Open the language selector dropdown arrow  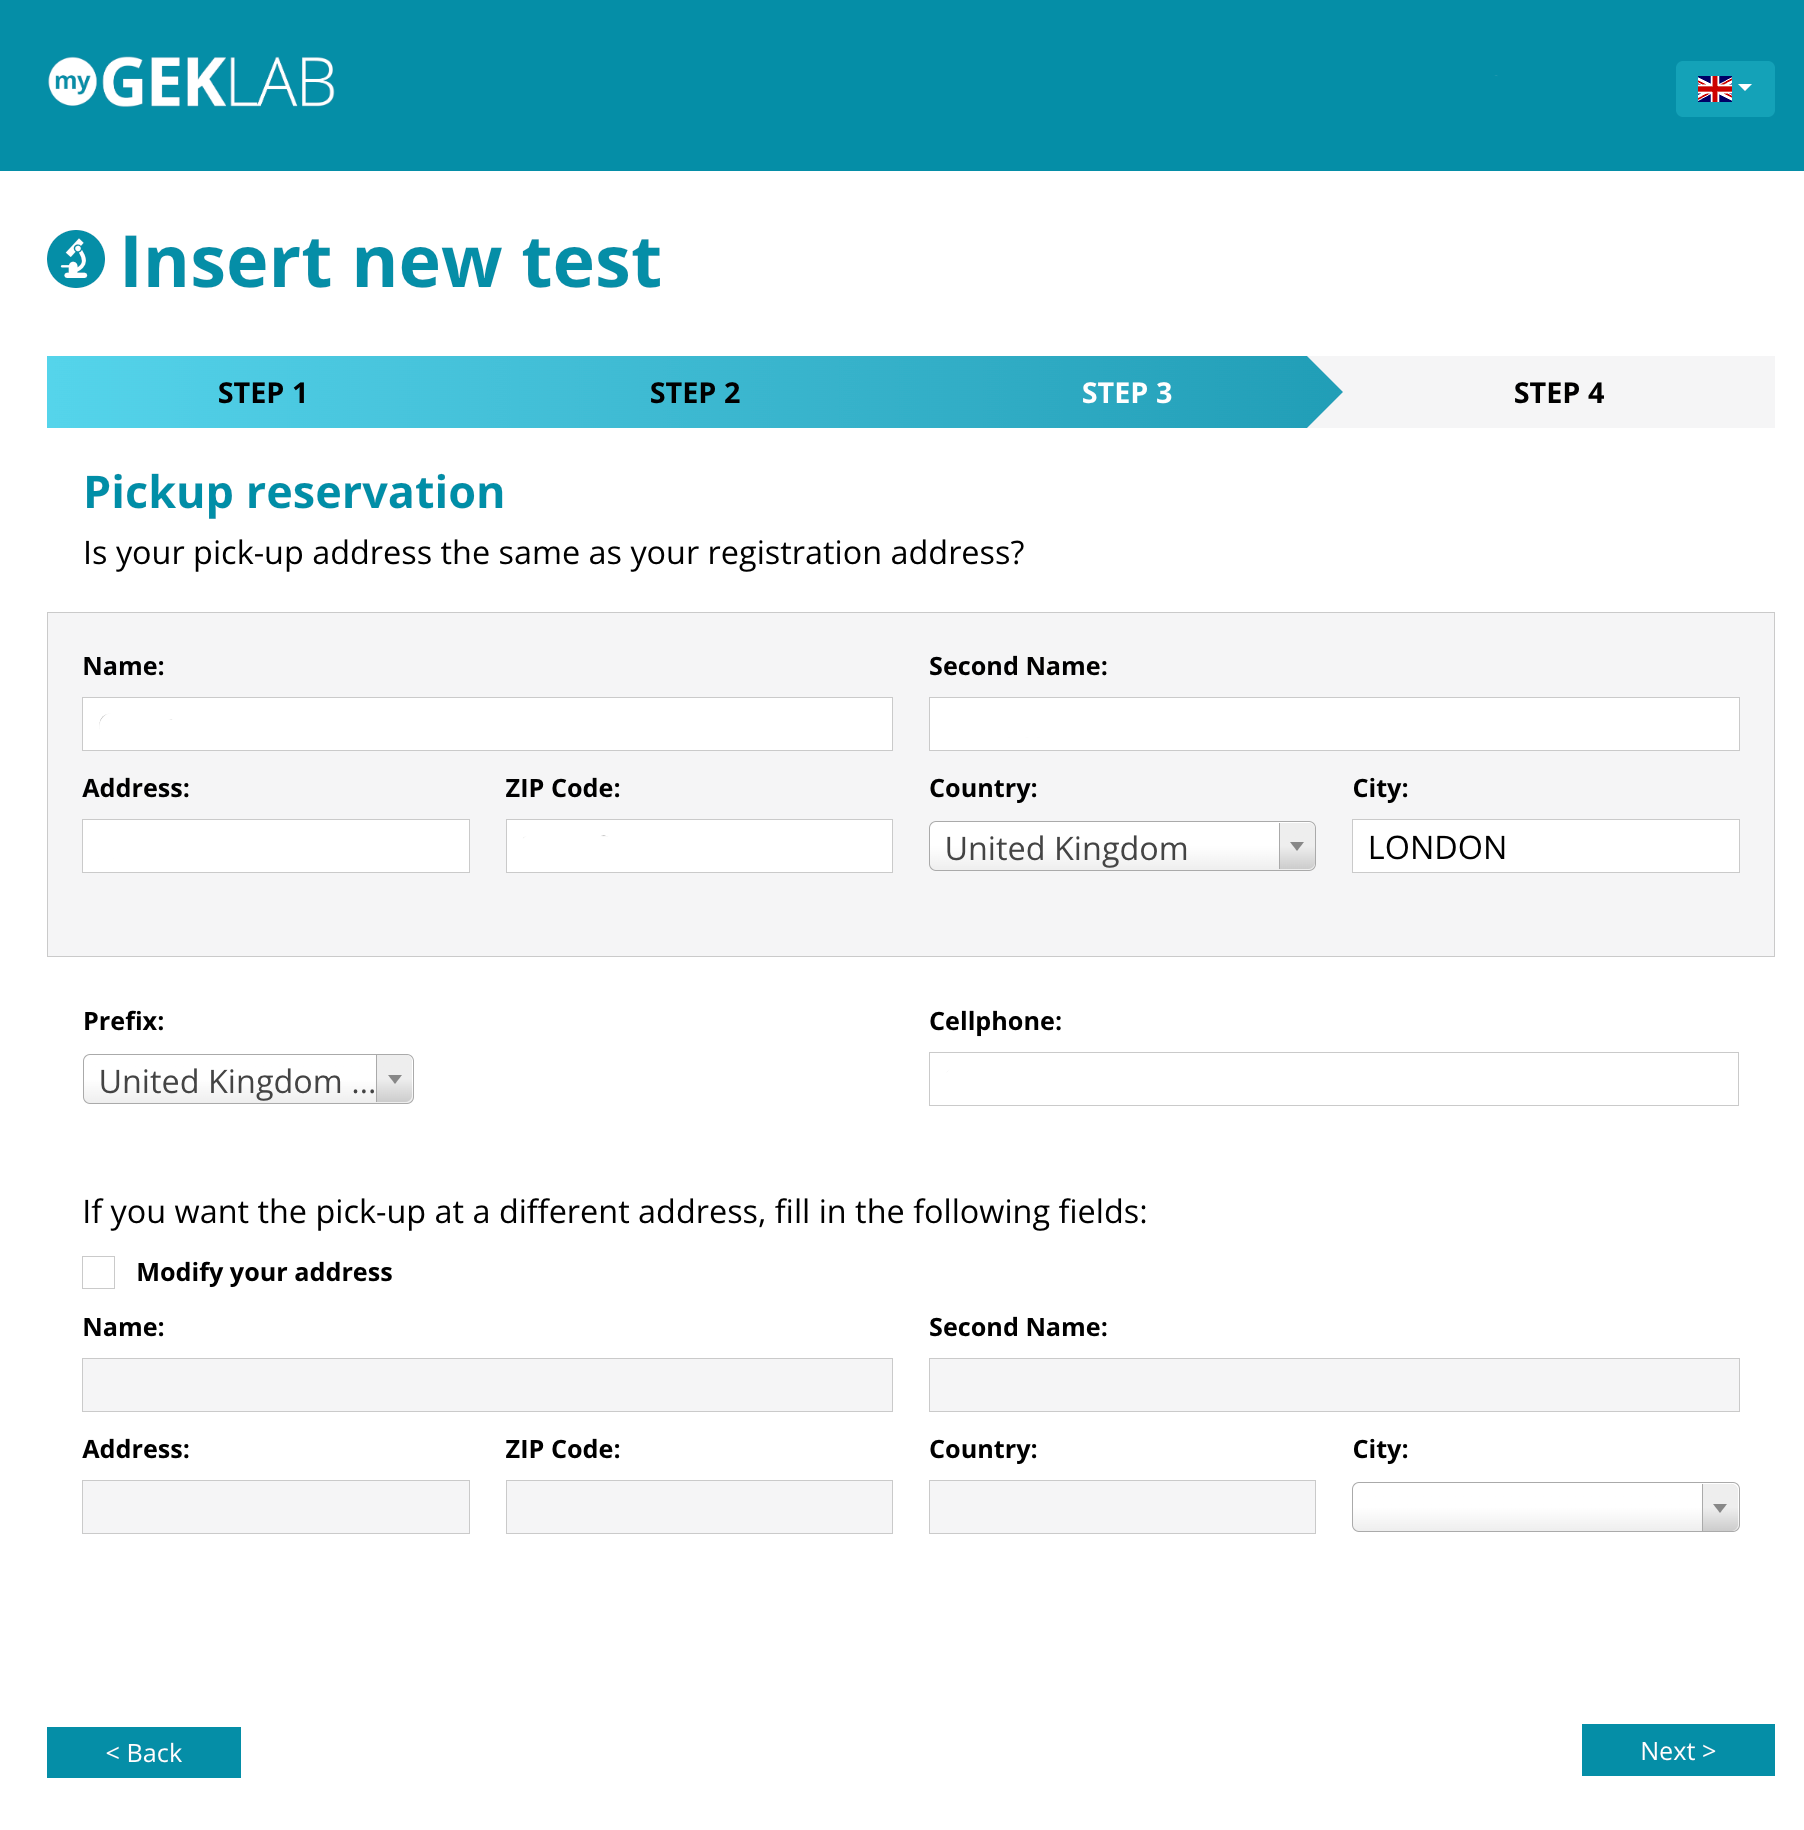(1746, 88)
